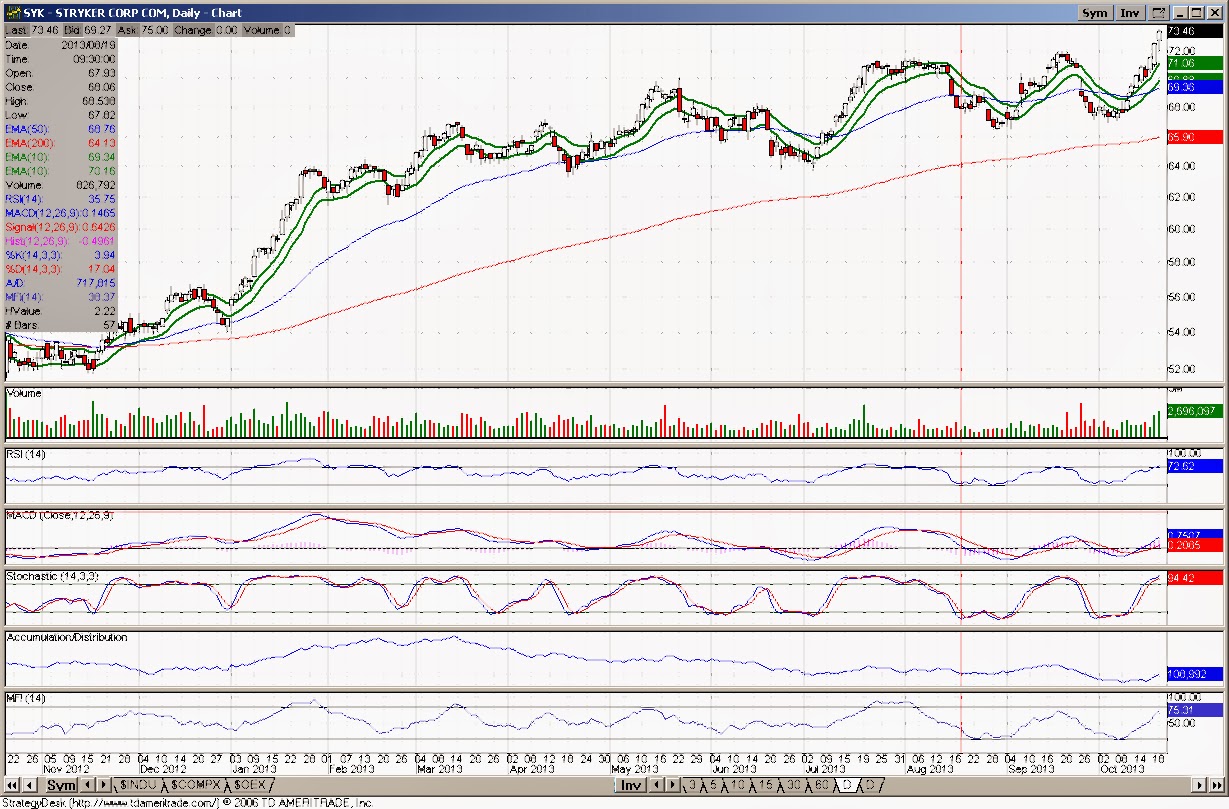The image size is (1229, 809).
Task: Click the green 71.06 EMA price label
Action: (1195, 63)
